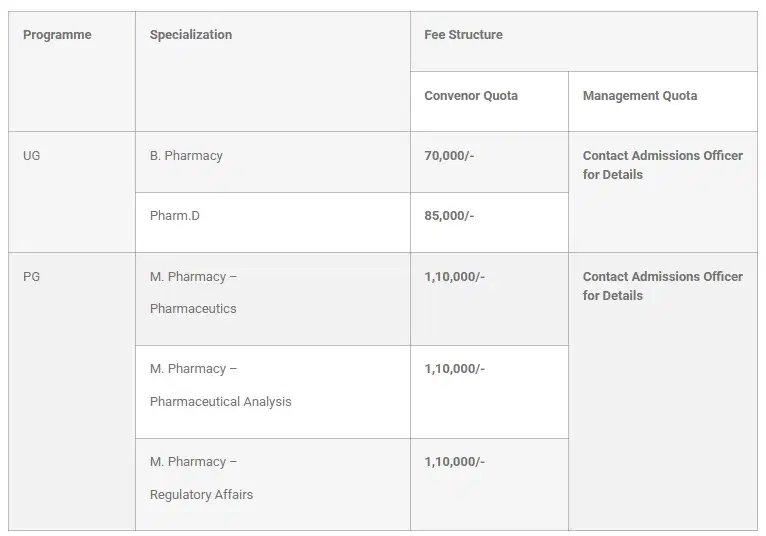Click the Regulatory Affairs specialization text
The width and height of the screenshot is (766, 536).
tap(201, 495)
